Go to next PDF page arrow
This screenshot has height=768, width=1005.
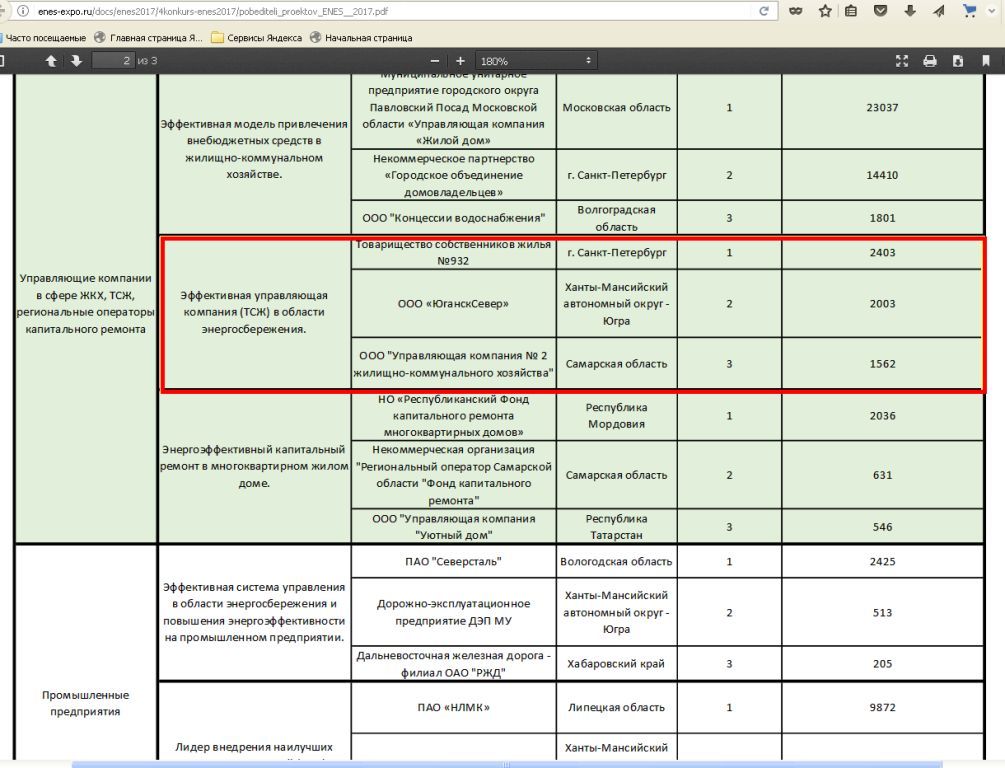[76, 61]
